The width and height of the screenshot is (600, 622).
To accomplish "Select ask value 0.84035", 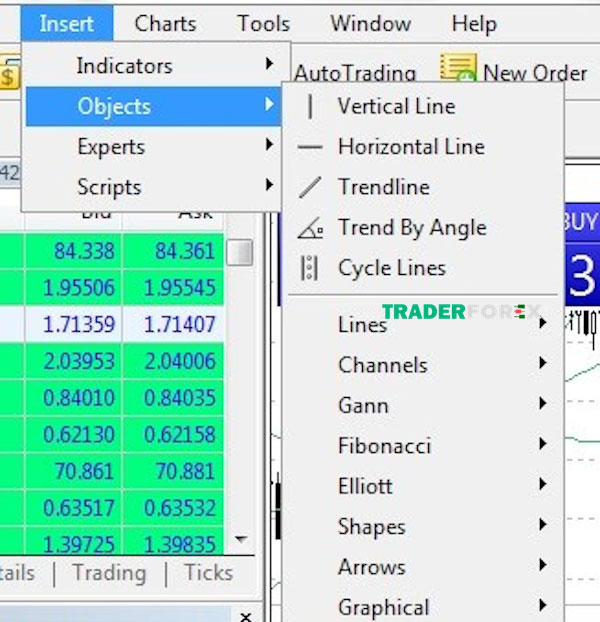I will click(x=180, y=398).
